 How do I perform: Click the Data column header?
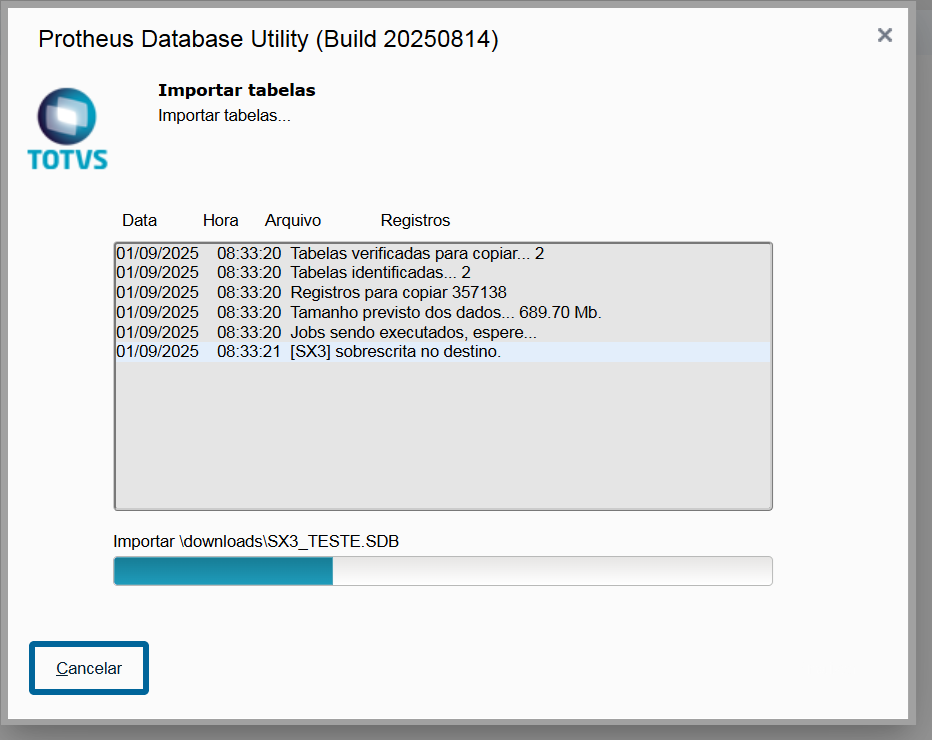[x=140, y=221]
